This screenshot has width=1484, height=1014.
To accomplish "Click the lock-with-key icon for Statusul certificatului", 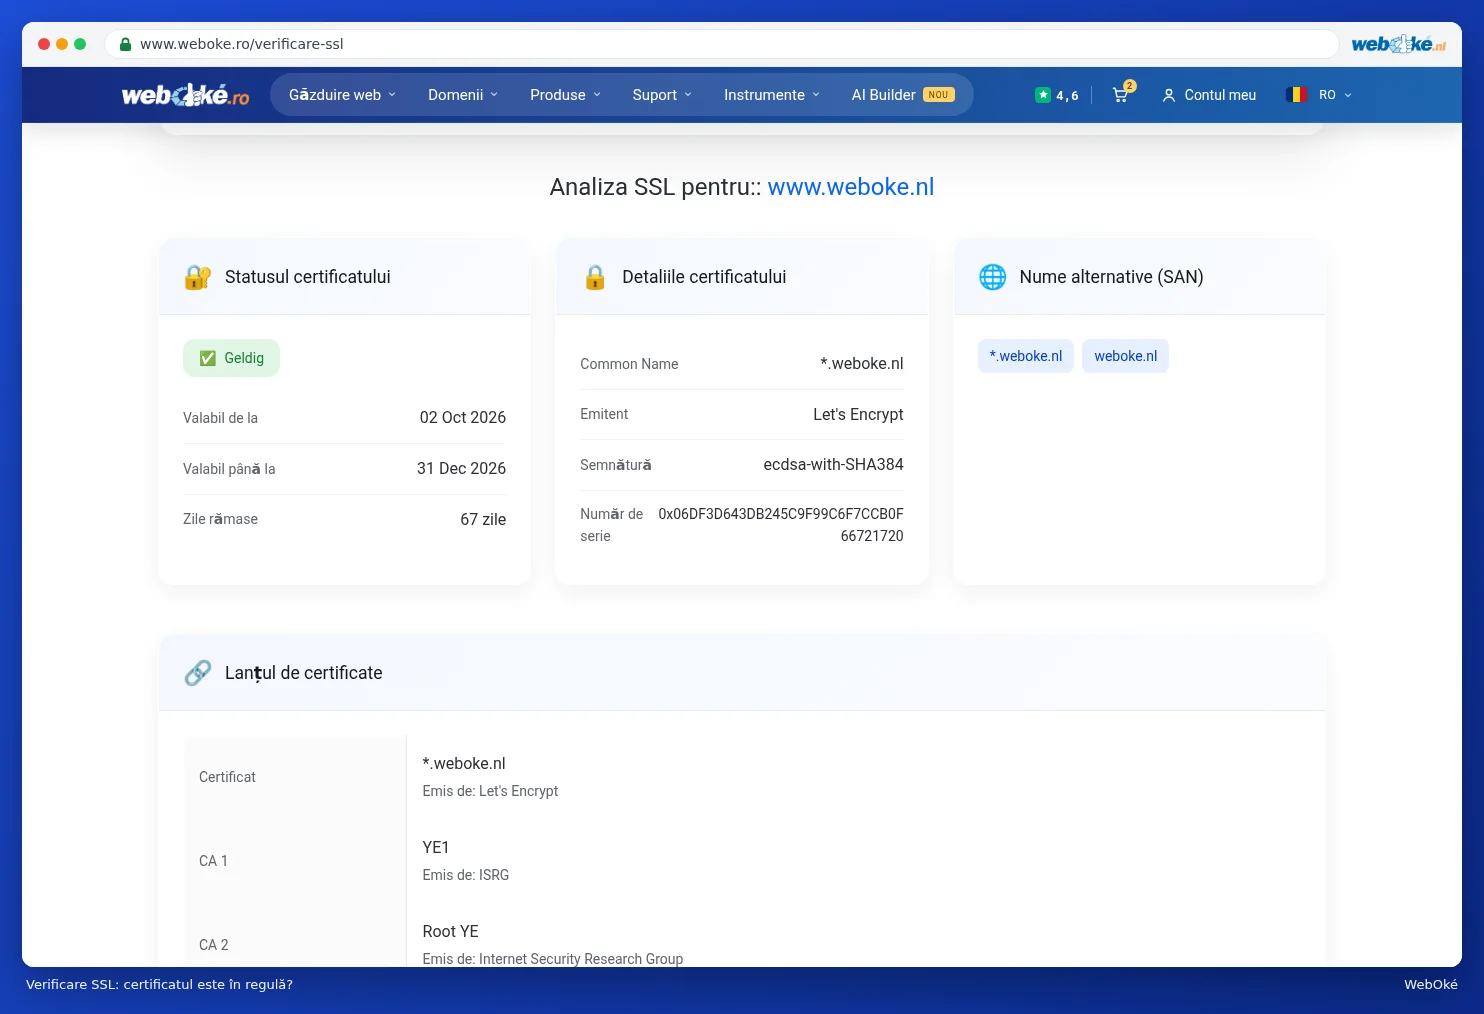I will (x=198, y=277).
